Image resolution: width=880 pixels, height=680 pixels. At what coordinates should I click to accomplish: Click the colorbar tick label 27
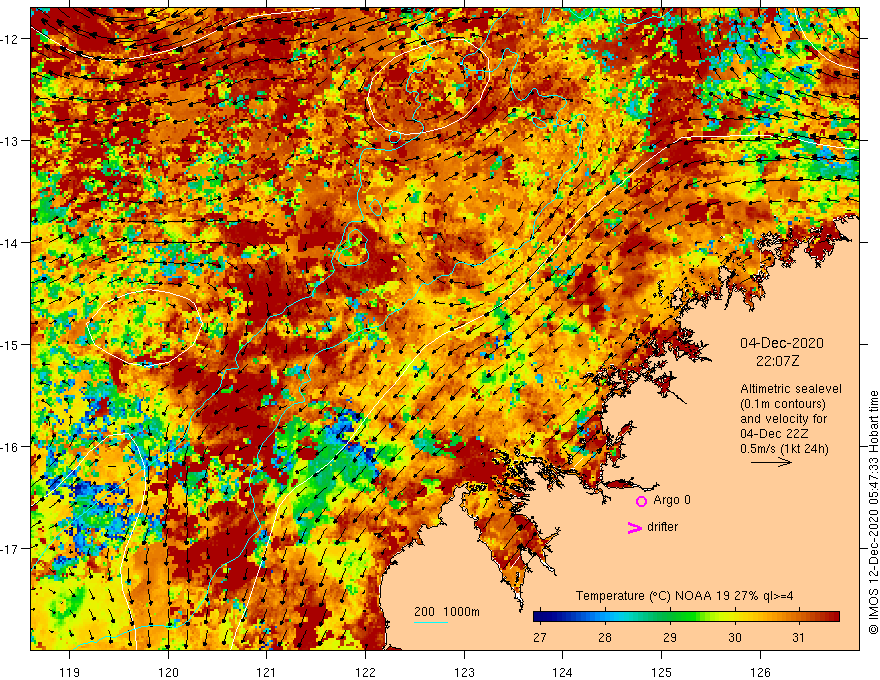[x=540, y=638]
